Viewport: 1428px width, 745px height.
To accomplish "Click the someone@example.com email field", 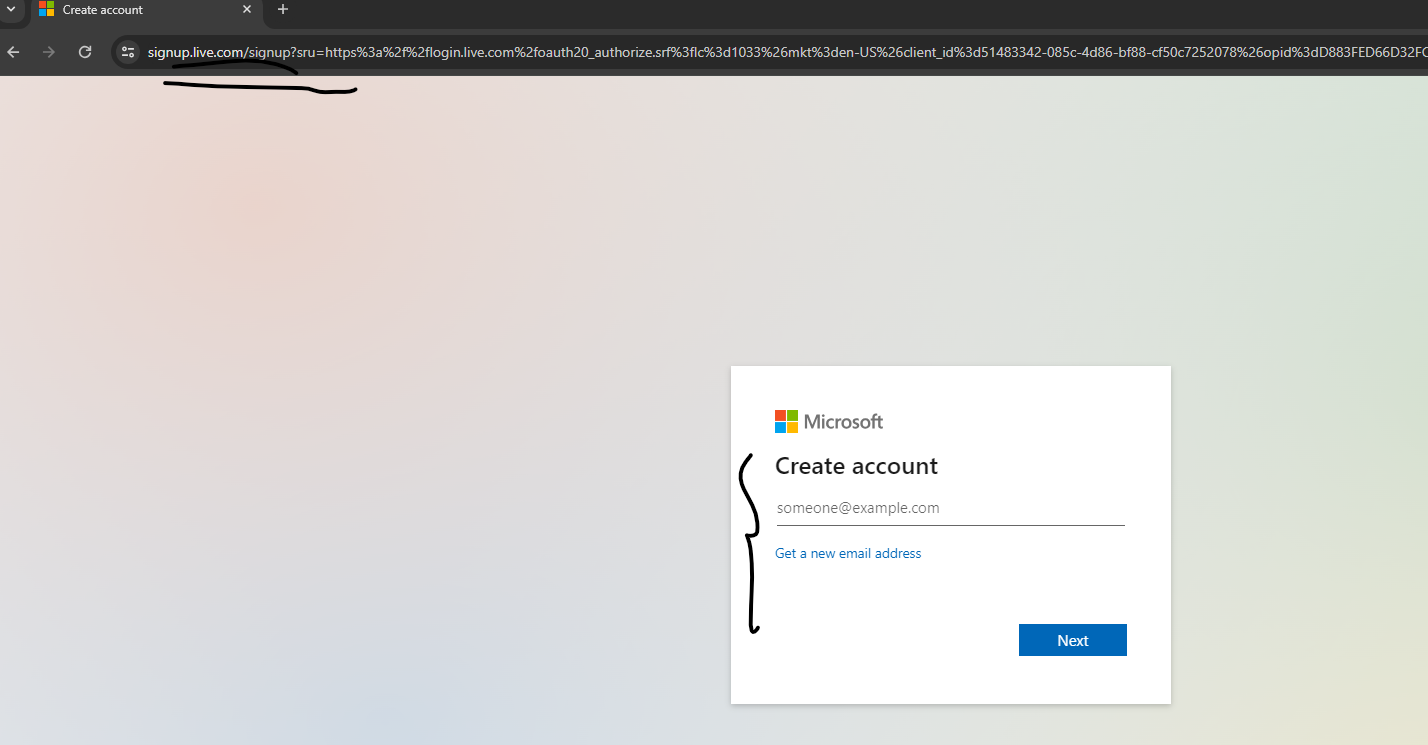I will 950,508.
